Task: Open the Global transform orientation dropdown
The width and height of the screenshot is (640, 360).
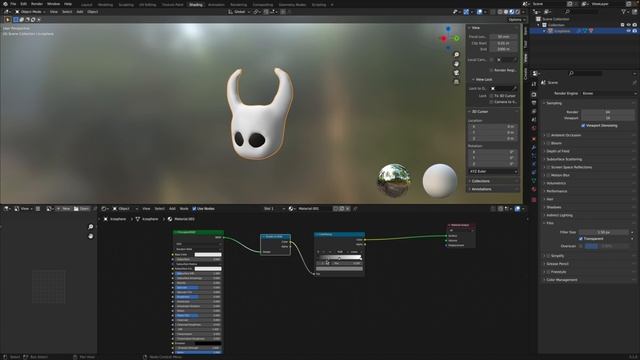Action: 239,12
